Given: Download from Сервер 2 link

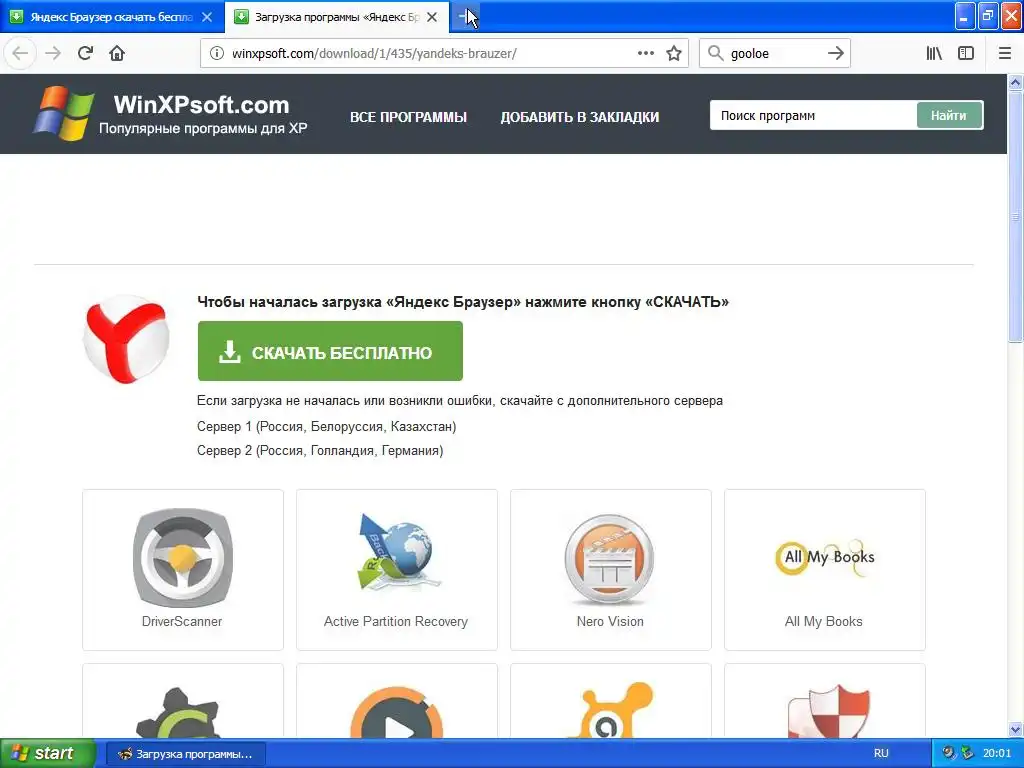Looking at the screenshot, I should 320,451.
